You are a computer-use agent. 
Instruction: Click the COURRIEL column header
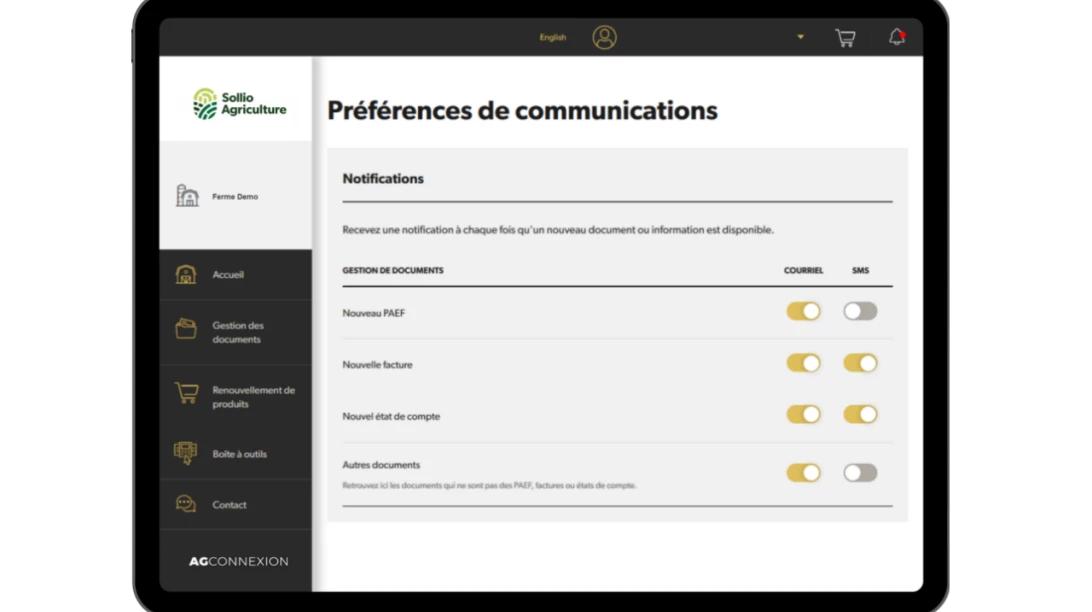coord(803,270)
